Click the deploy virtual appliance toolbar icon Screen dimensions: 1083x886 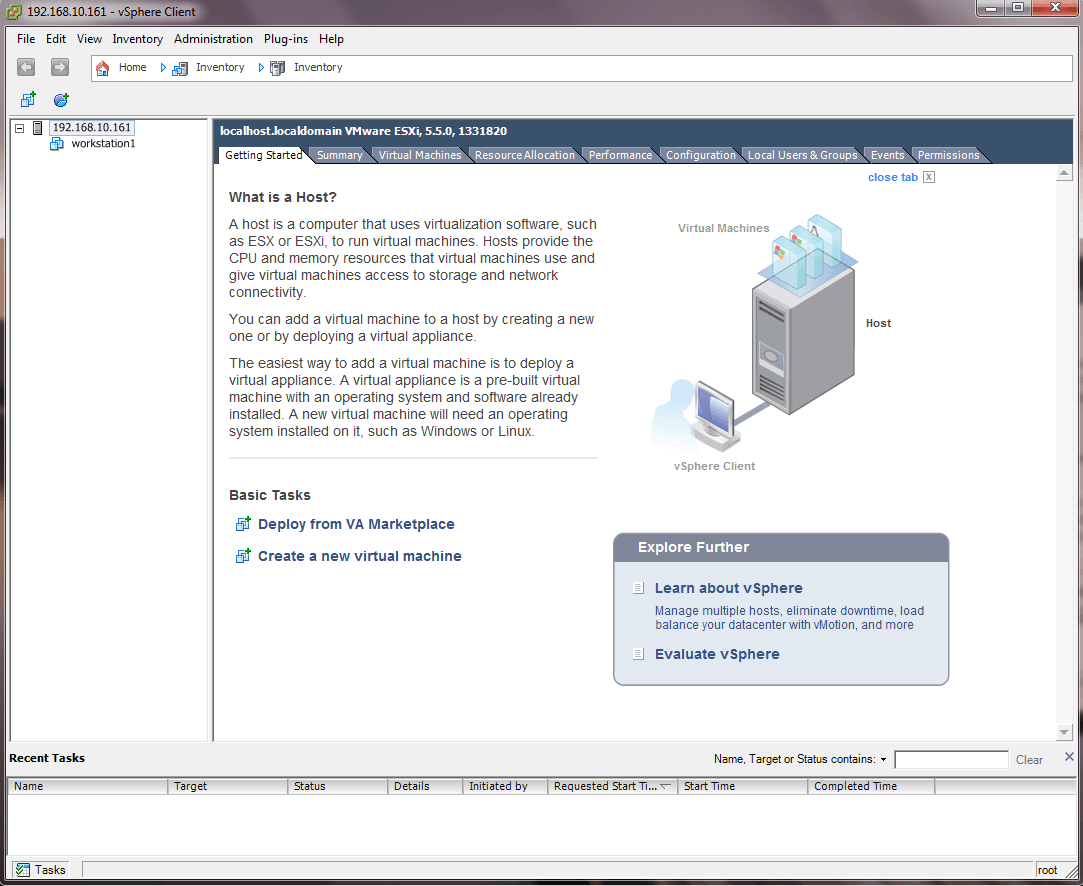[61, 100]
